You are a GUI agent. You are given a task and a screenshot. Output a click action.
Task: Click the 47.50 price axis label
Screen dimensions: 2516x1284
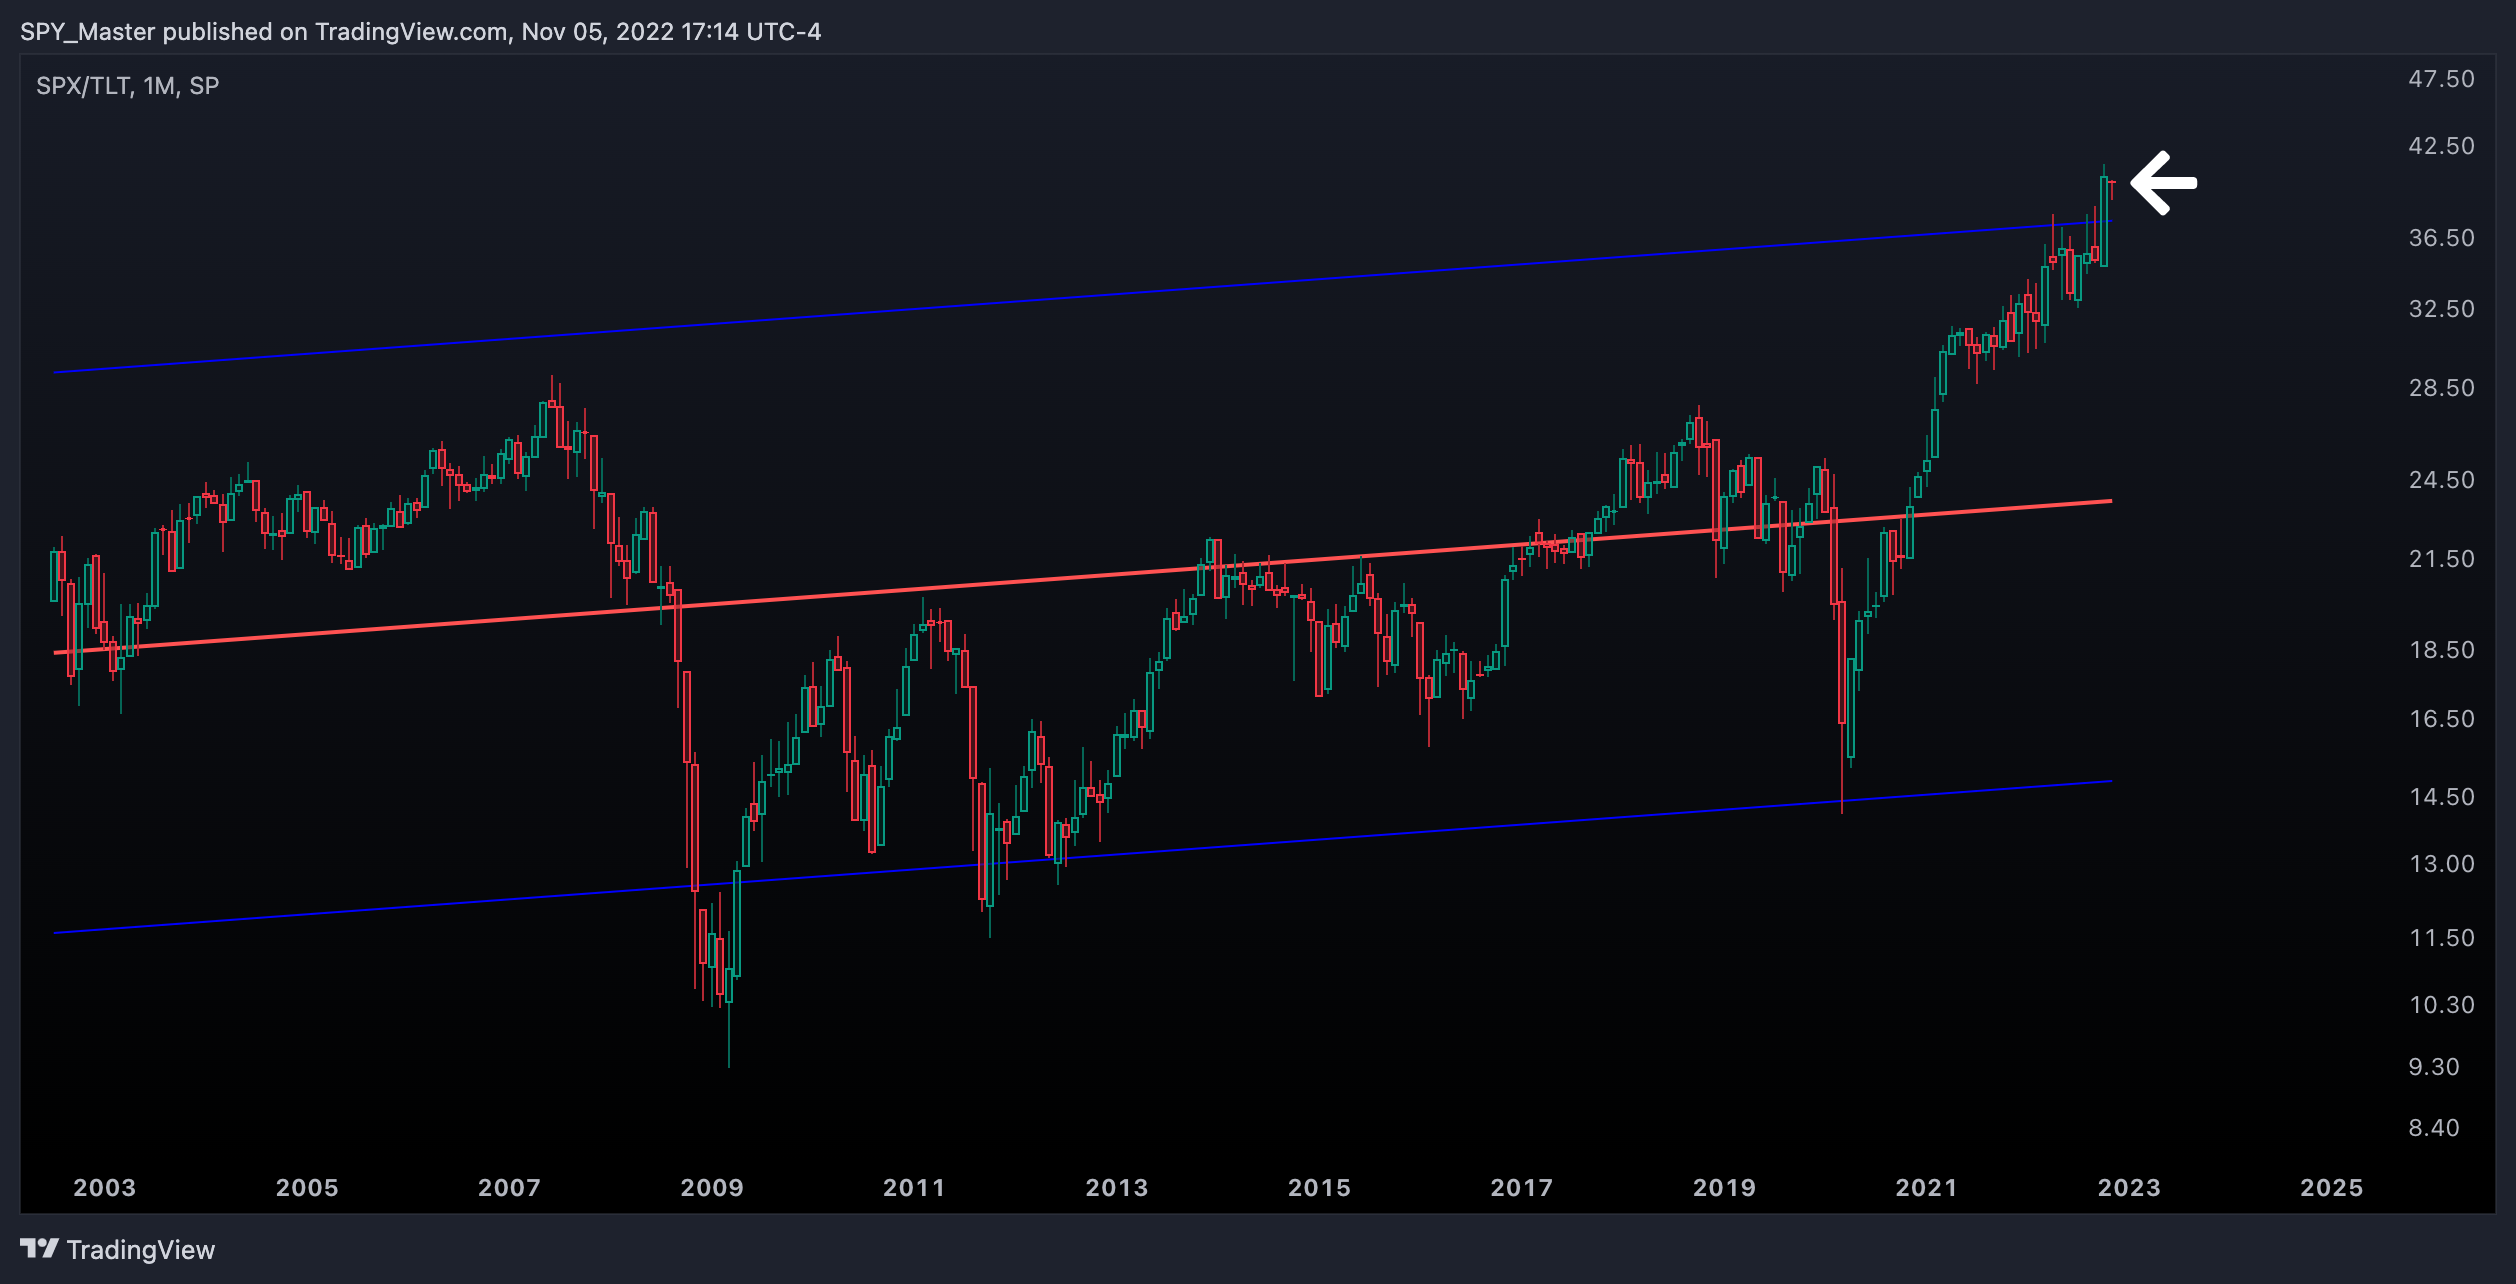tap(2441, 79)
